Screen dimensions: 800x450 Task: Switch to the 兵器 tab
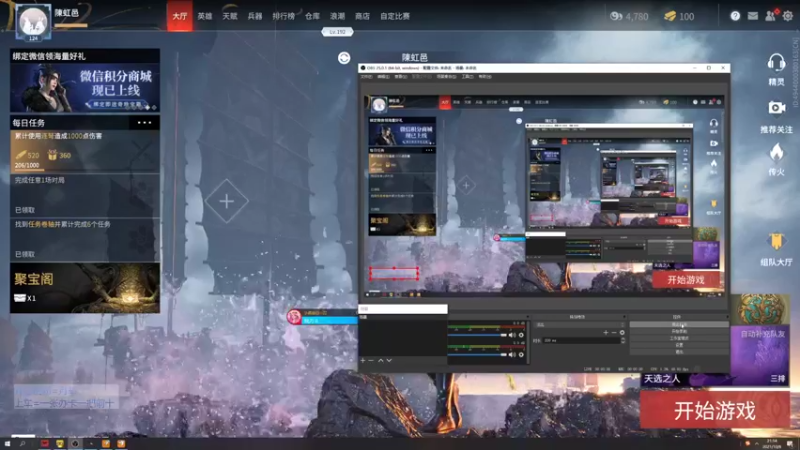click(255, 16)
